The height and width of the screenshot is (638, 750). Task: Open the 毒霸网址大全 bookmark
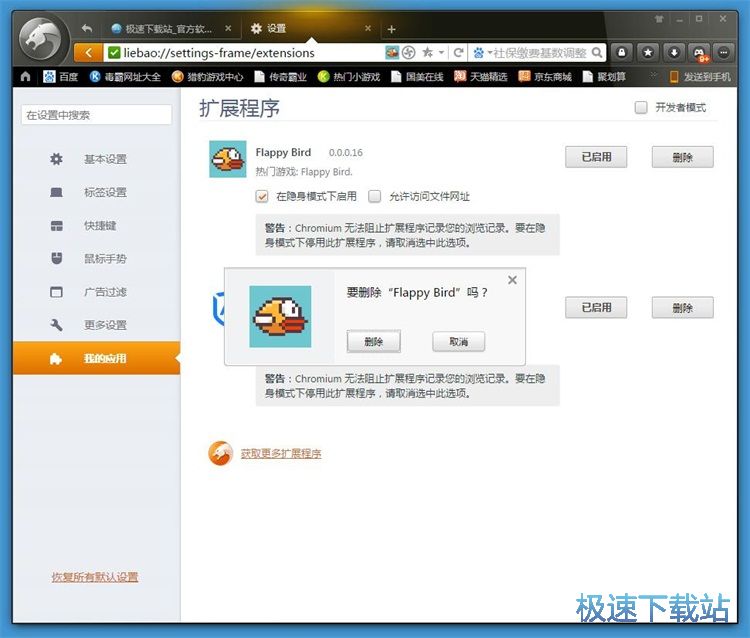[125, 77]
